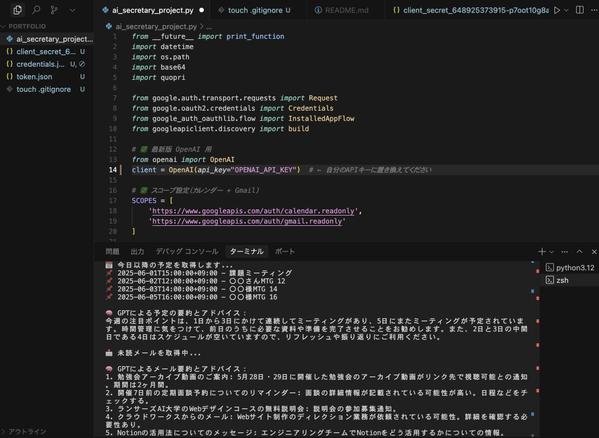Click ai_secretary_project.py breadcrumb path

pyautogui.click(x=156, y=27)
